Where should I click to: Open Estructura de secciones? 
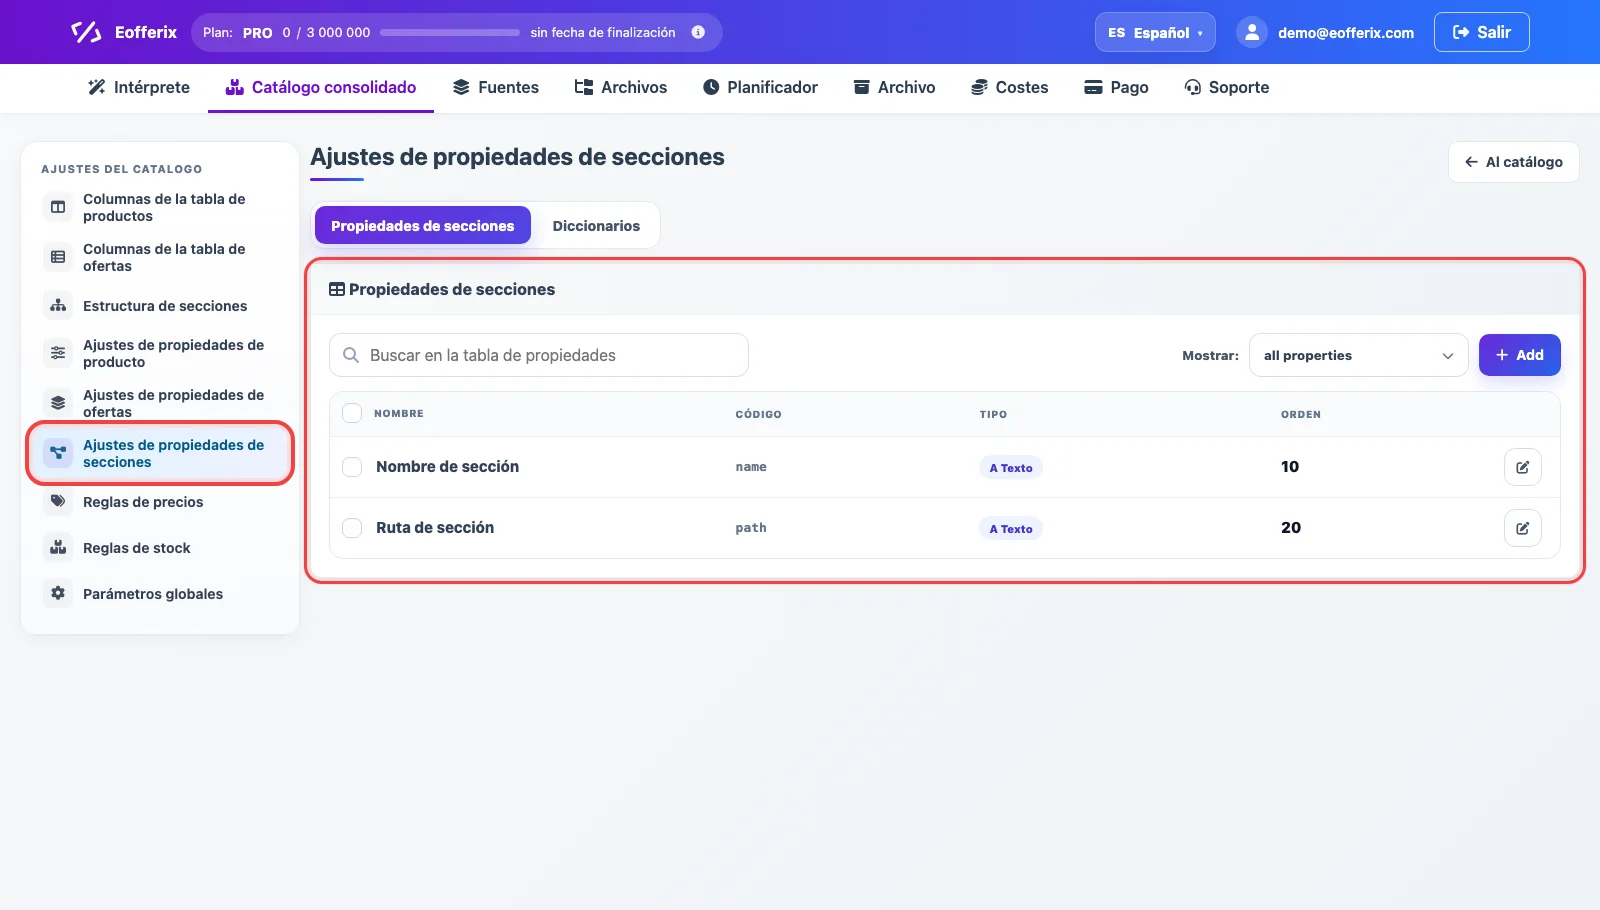click(160, 305)
